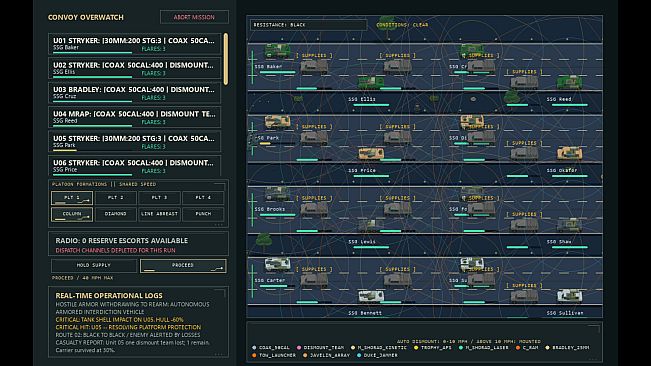
Task: Click the supply truck right of SSG Carter
Action: 314,280
